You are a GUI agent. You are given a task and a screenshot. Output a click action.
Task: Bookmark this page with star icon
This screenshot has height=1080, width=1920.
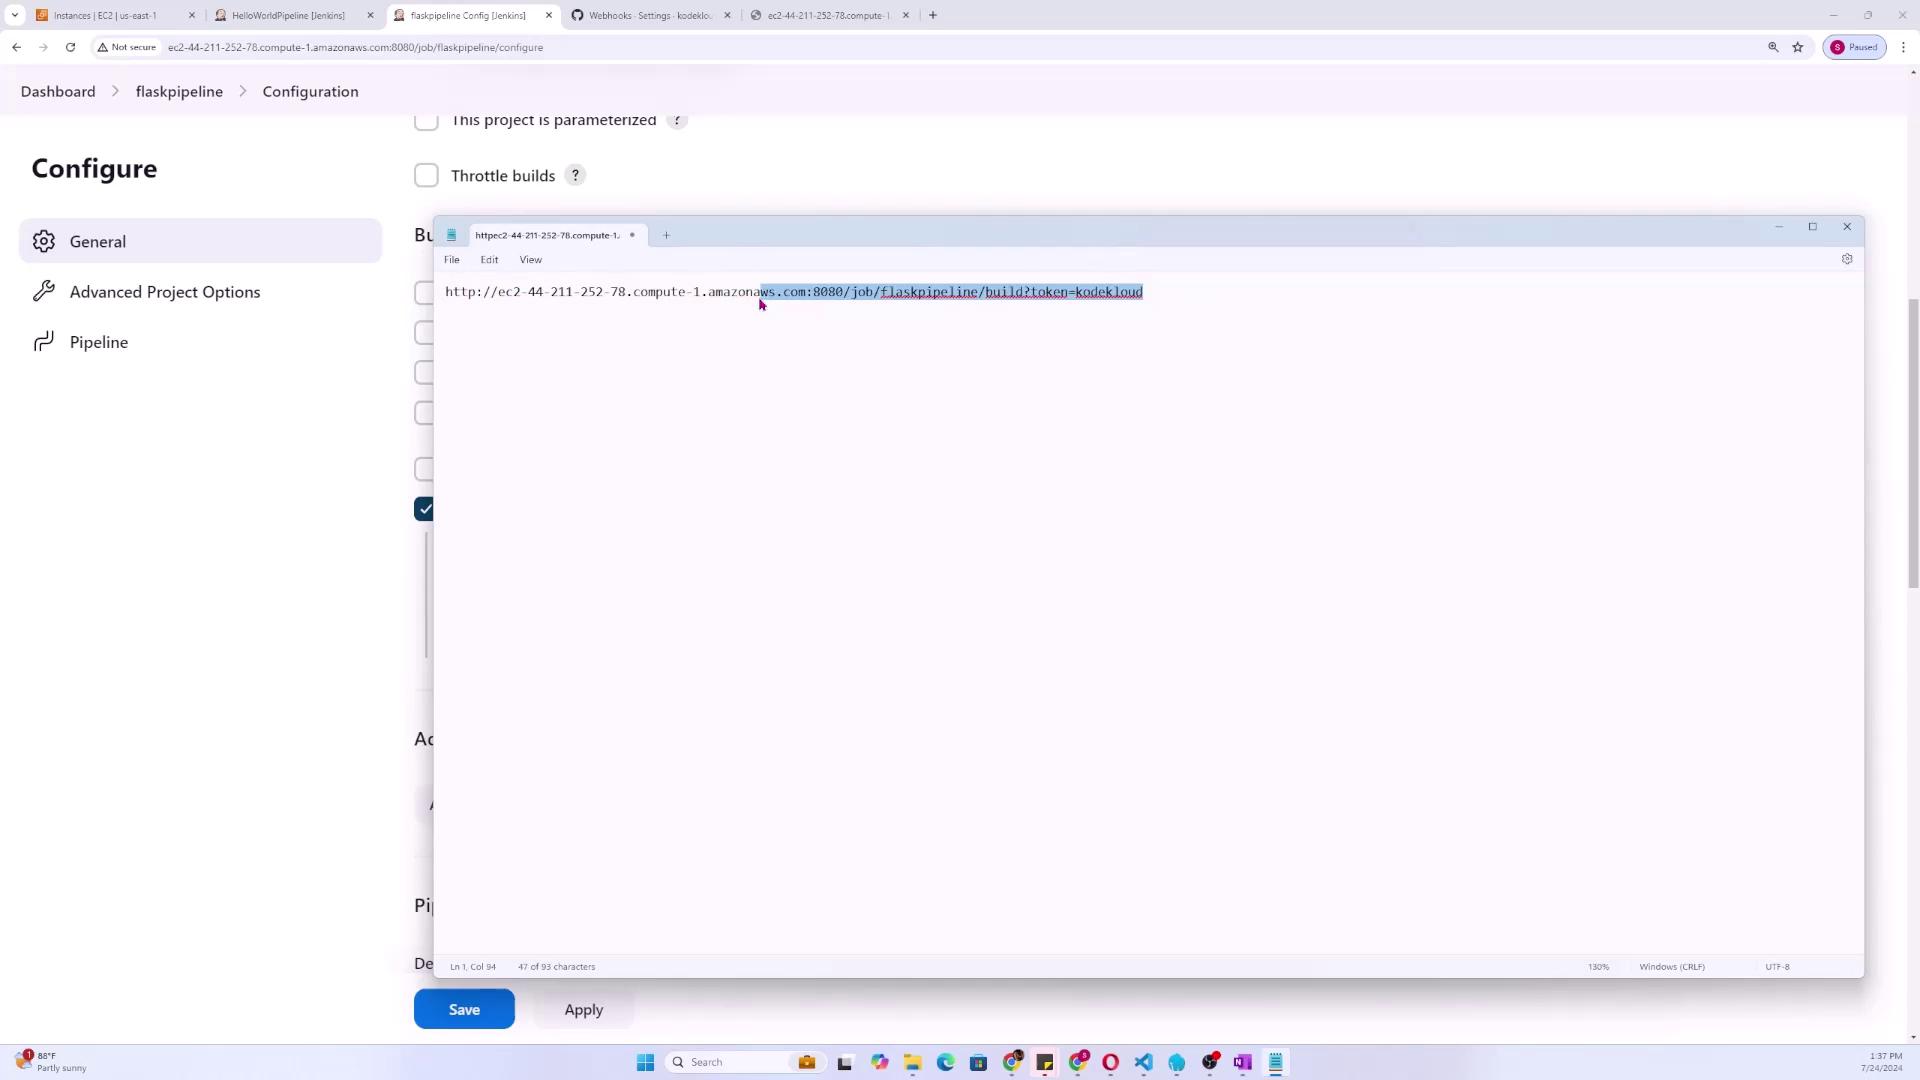point(1797,47)
